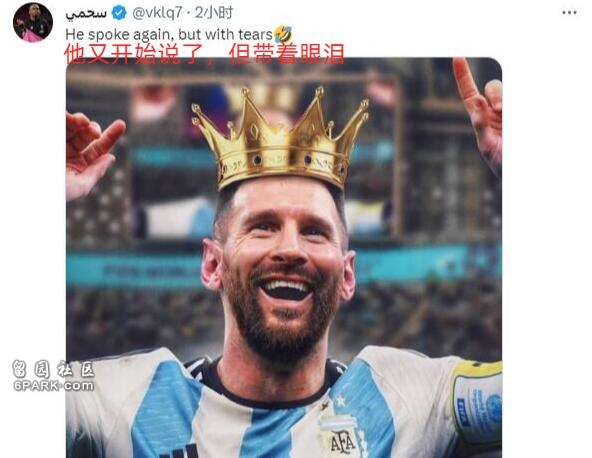Viewport: 592px width, 458px height.
Task: Click the AFA crest on the jersey
Action: pos(341,436)
